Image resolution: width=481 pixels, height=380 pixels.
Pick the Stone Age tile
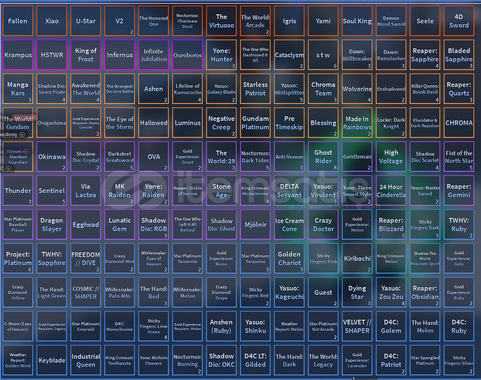(221, 191)
